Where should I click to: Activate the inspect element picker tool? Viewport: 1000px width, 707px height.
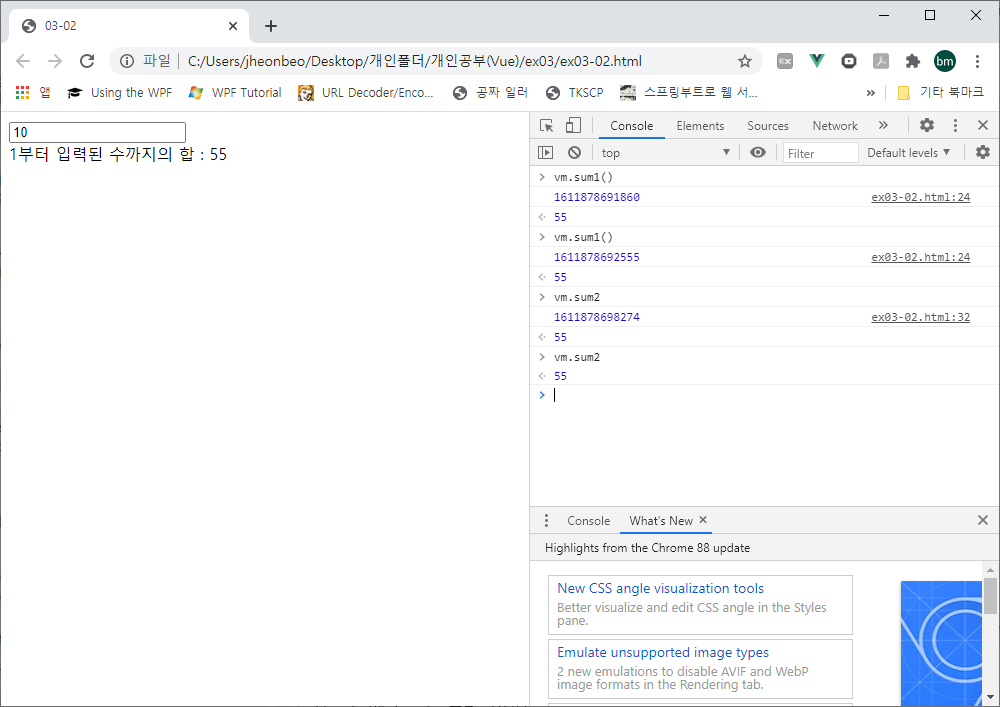tap(547, 126)
